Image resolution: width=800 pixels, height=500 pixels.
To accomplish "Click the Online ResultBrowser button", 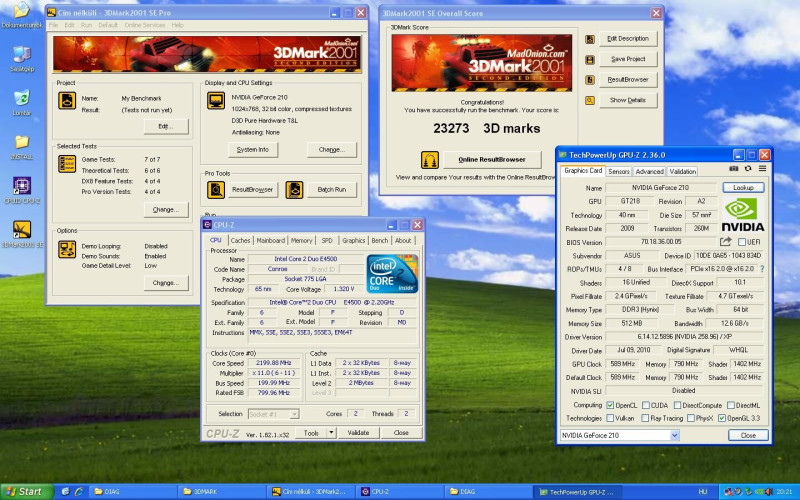I will pos(492,160).
